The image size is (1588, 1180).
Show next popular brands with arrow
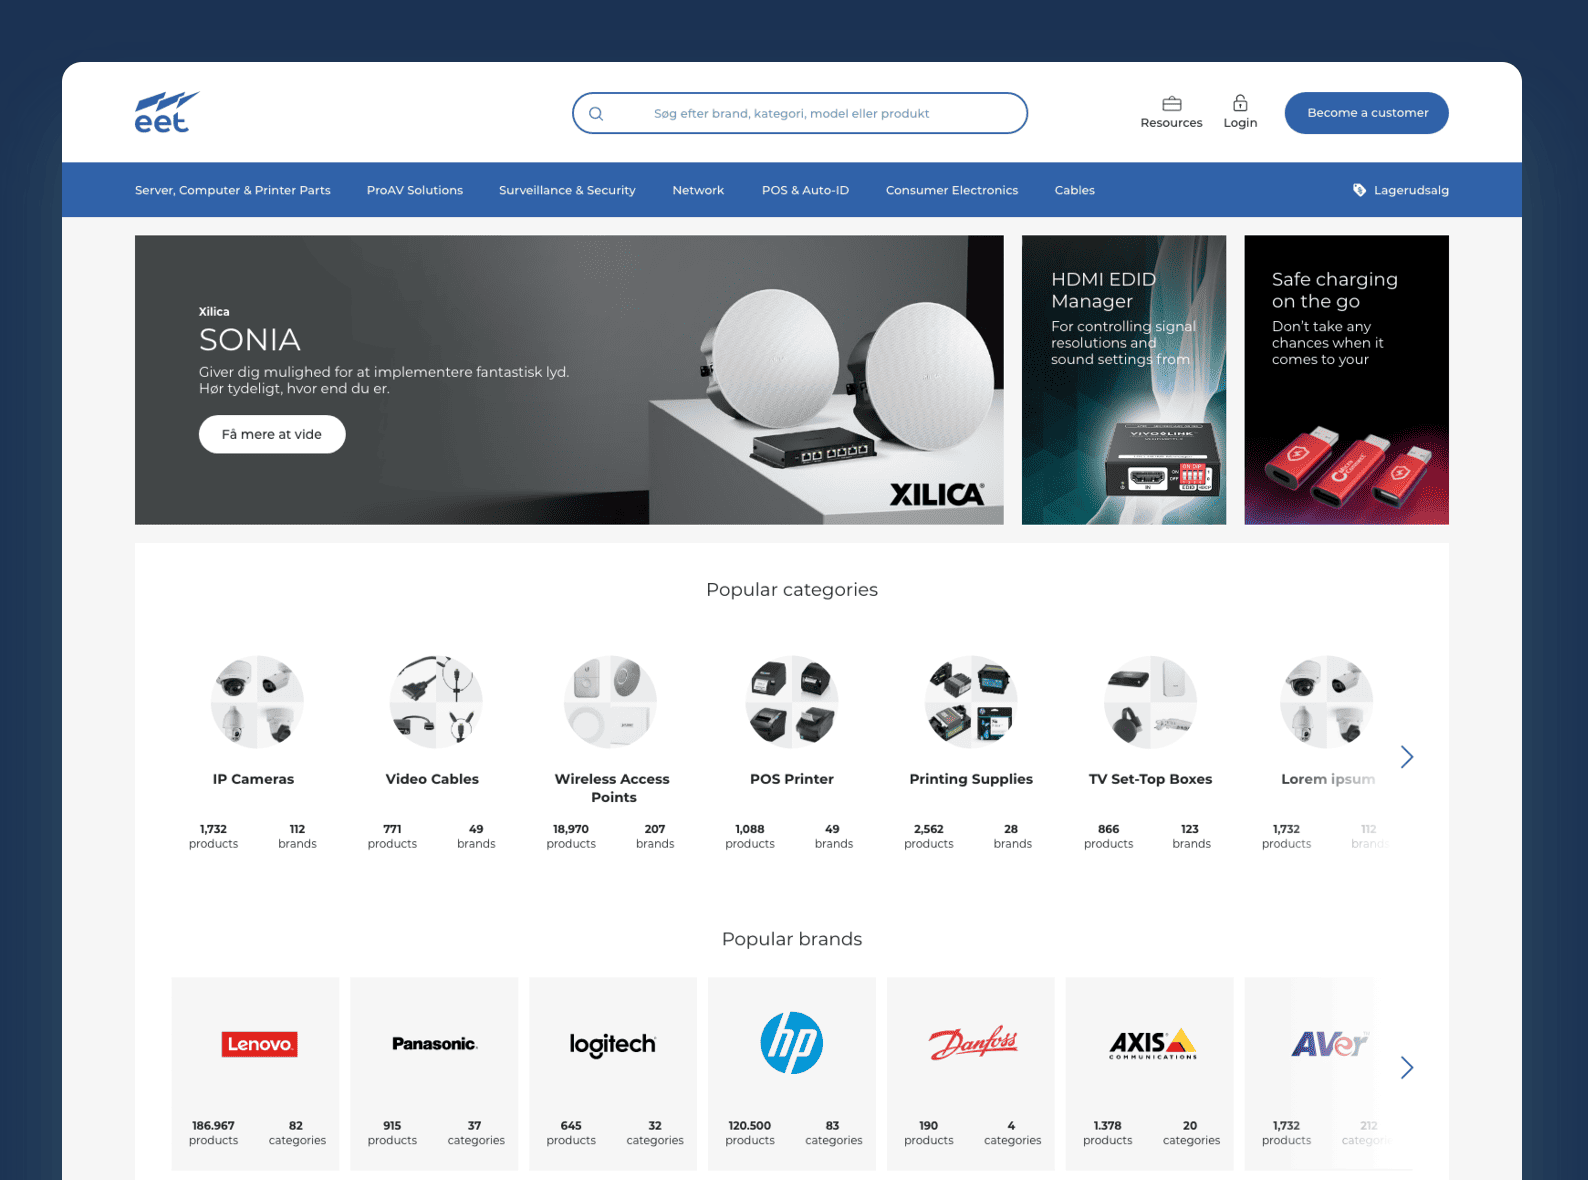[x=1406, y=1068]
